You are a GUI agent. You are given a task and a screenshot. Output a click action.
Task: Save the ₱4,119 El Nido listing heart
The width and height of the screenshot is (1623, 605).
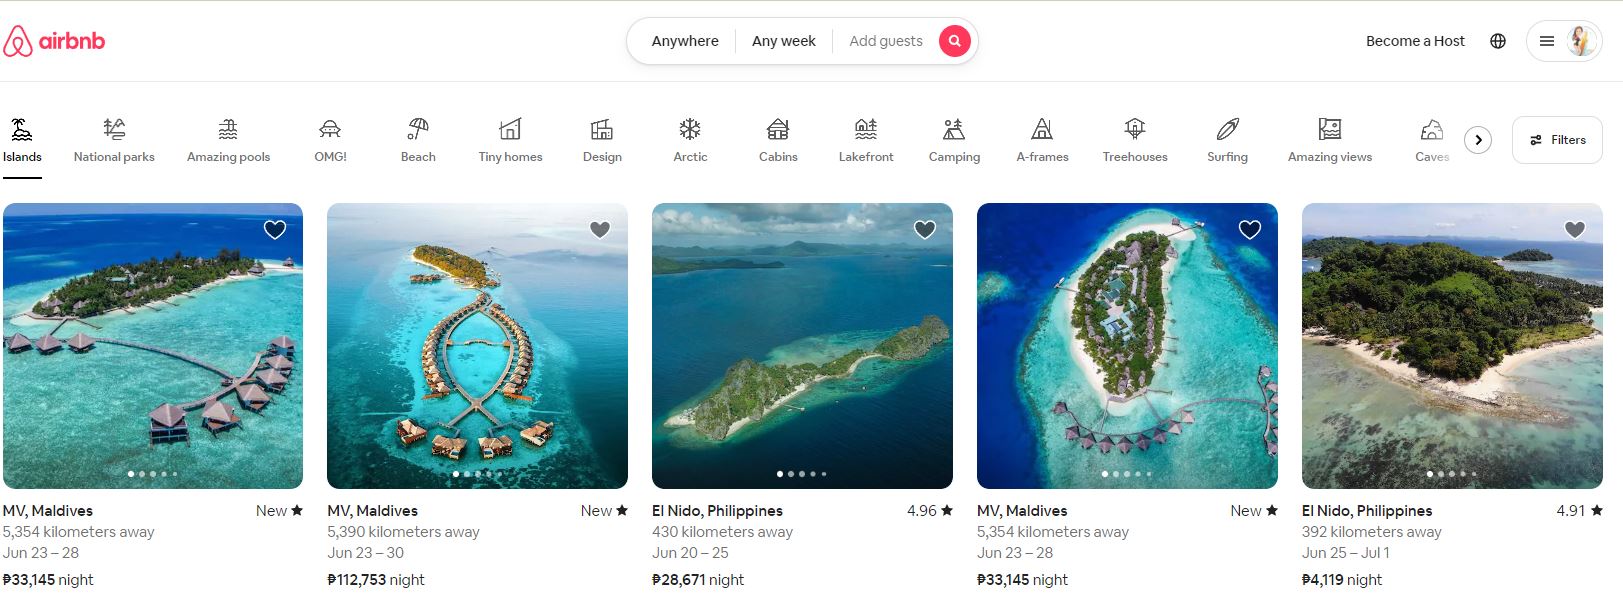point(1574,230)
